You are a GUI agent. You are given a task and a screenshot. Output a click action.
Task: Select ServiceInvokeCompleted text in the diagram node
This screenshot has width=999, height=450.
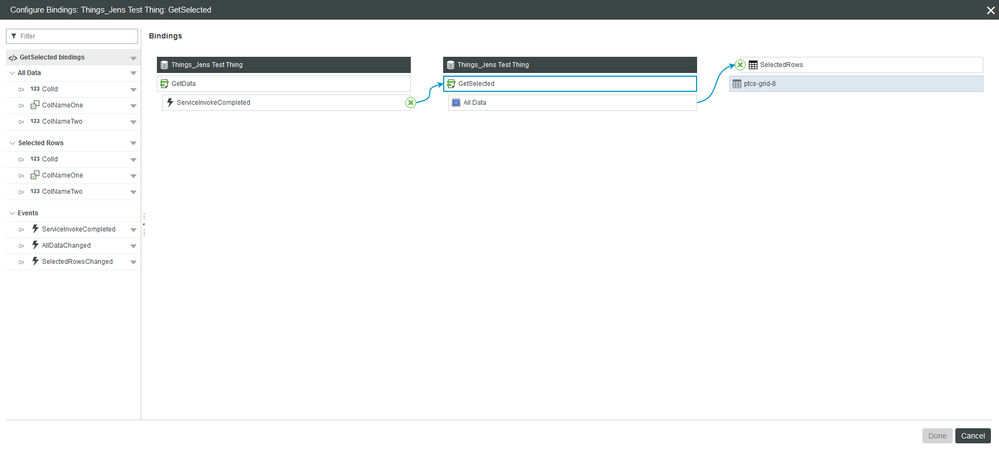click(213, 103)
